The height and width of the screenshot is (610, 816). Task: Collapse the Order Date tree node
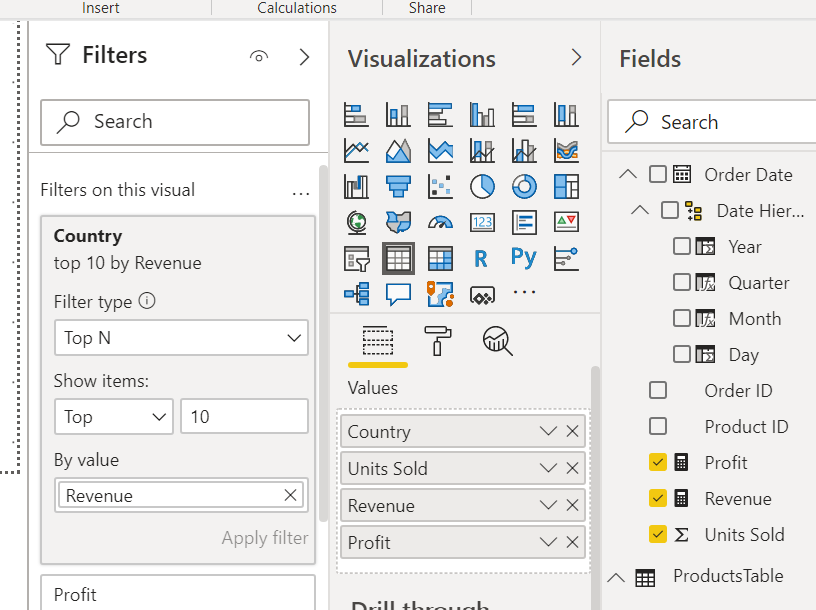click(627, 174)
